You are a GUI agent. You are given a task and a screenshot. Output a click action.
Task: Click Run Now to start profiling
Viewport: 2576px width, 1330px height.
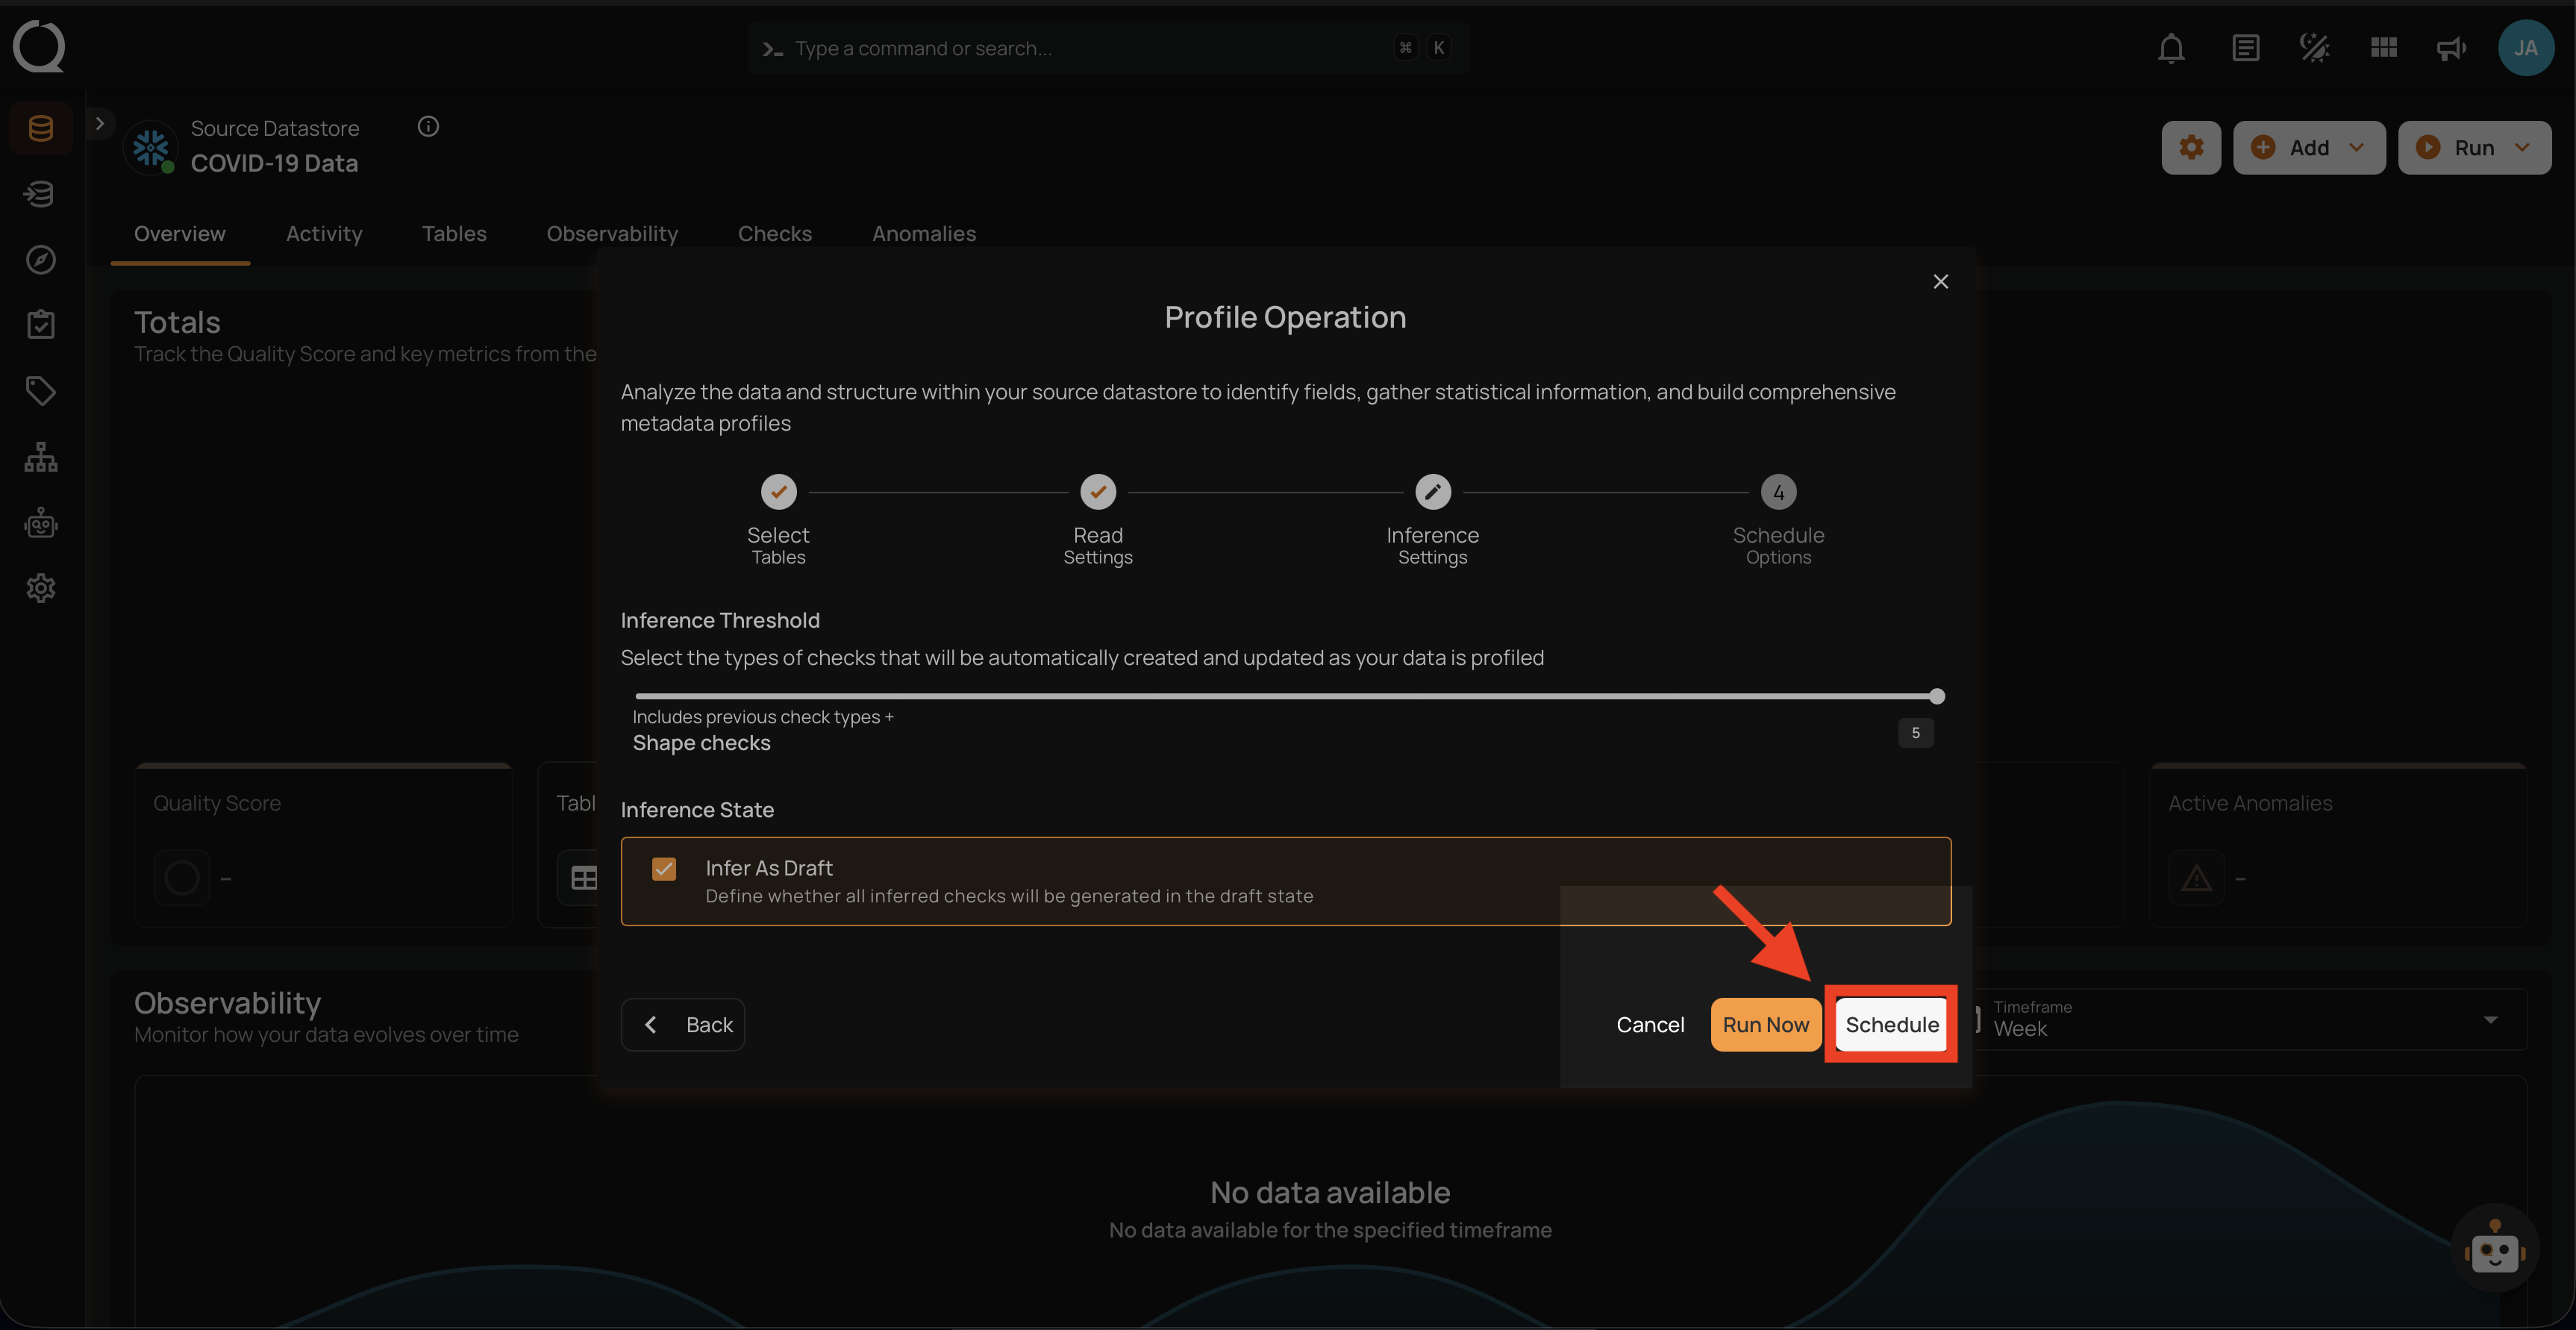click(x=1765, y=1024)
